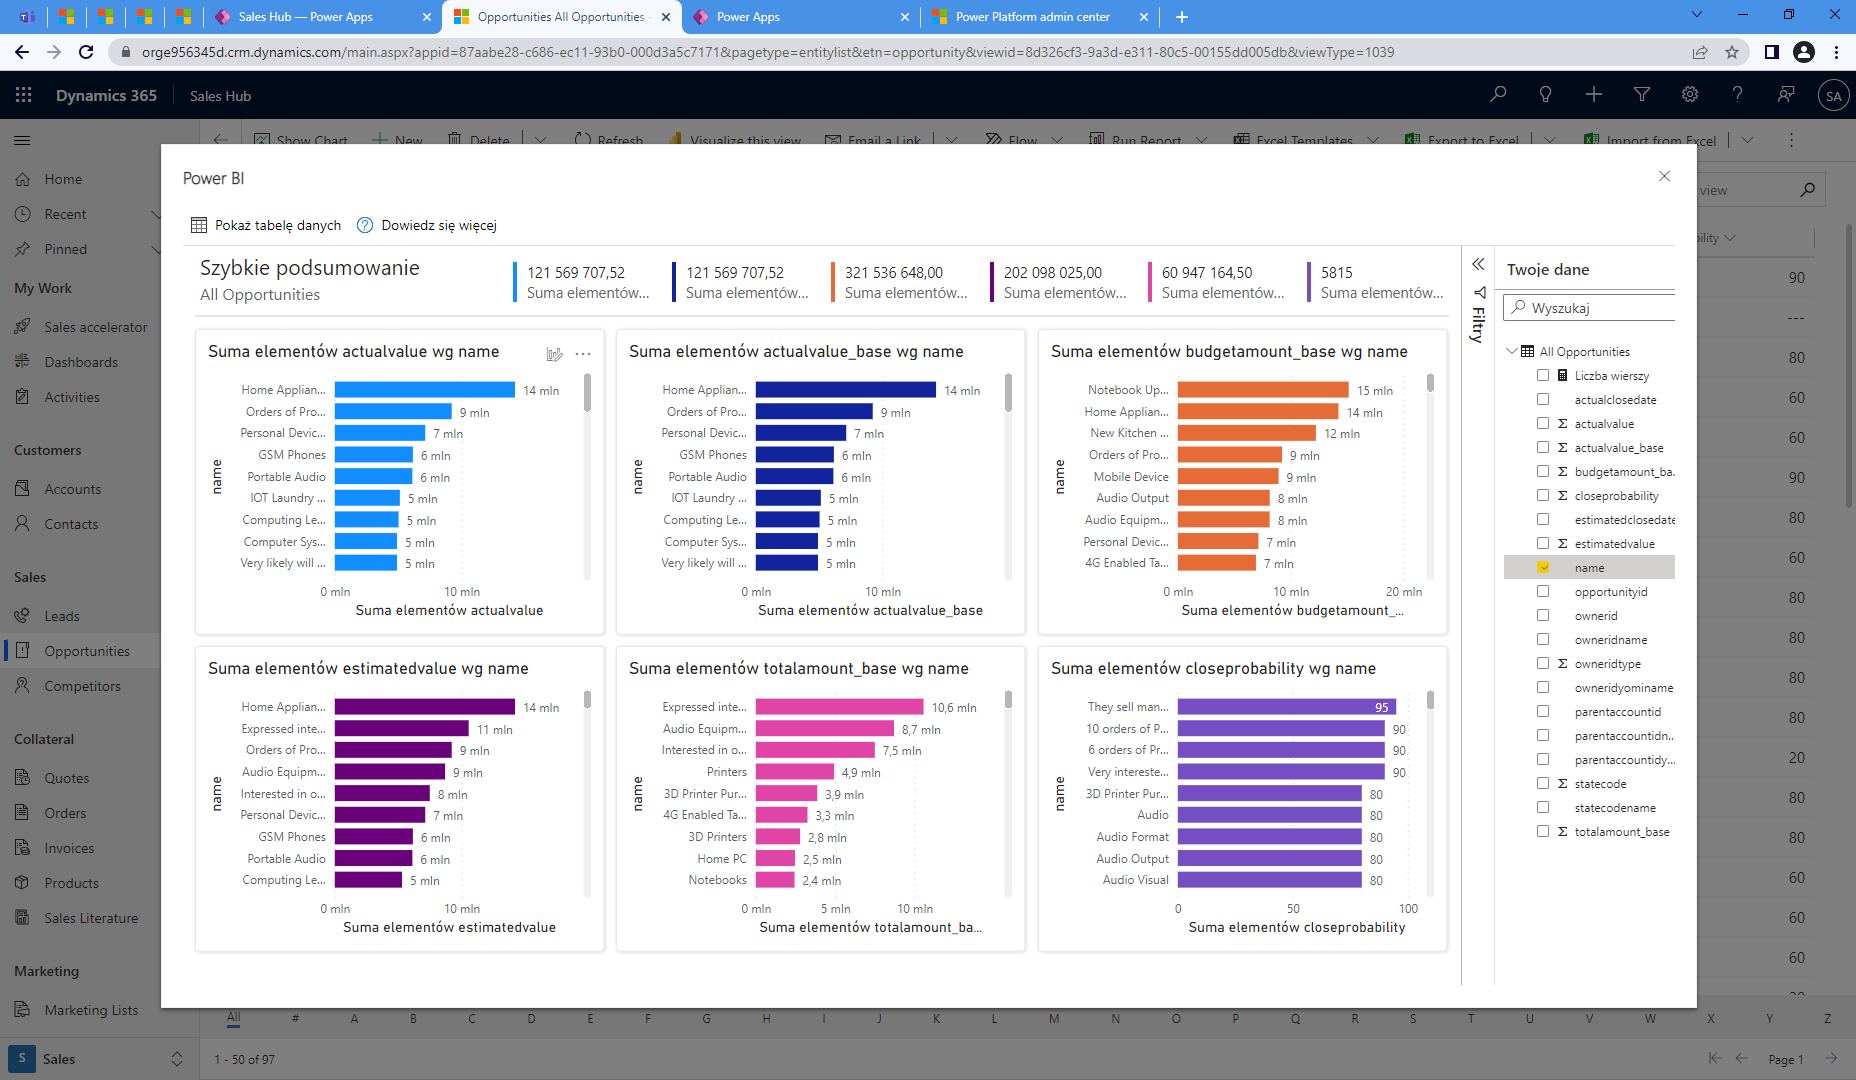Image resolution: width=1856 pixels, height=1080 pixels.
Task: Select the Sales accelerator icon in the sidebar
Action: (24, 326)
